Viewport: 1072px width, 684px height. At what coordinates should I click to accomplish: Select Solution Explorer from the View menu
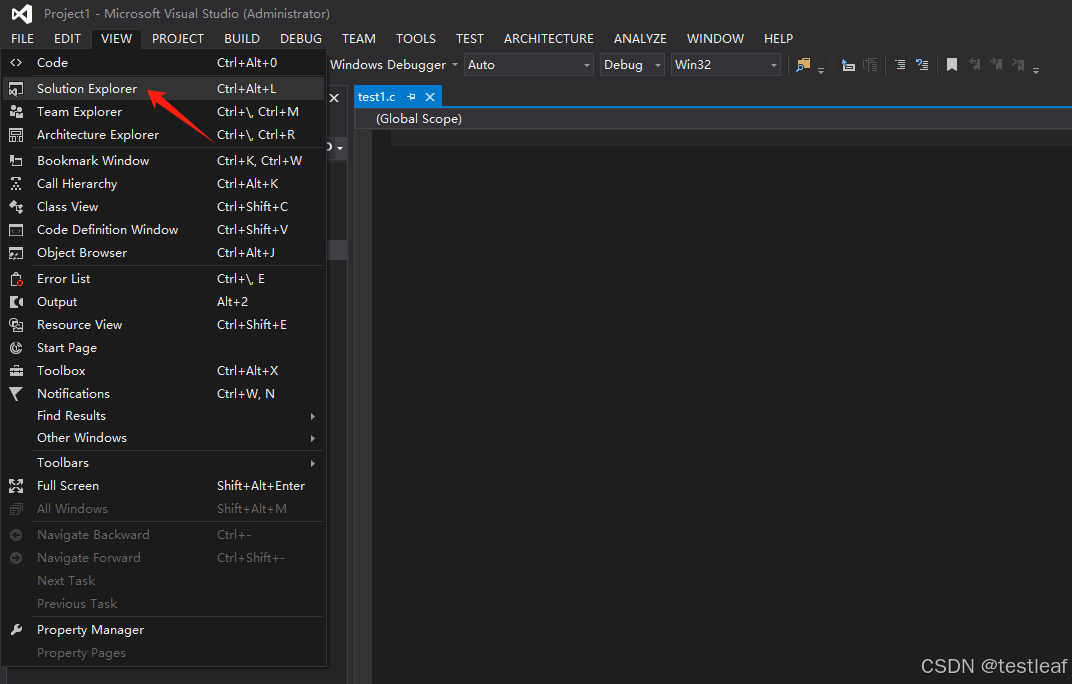point(163,88)
